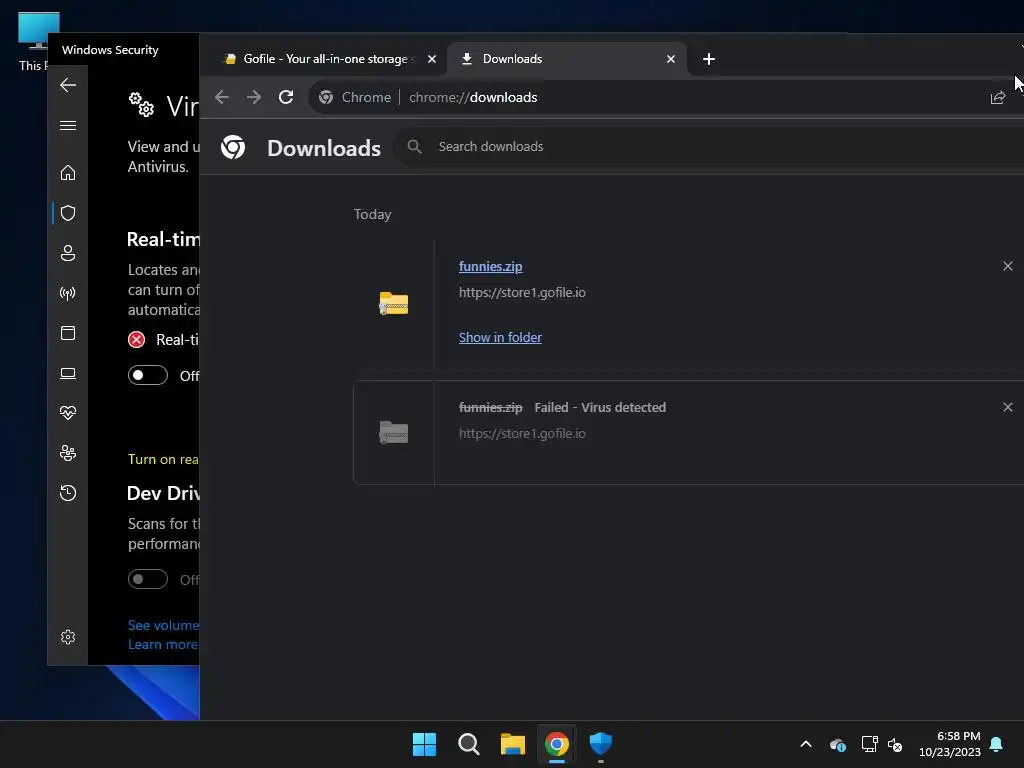Image resolution: width=1024 pixels, height=768 pixels.
Task: Open Windows Start menu
Action: [424, 744]
